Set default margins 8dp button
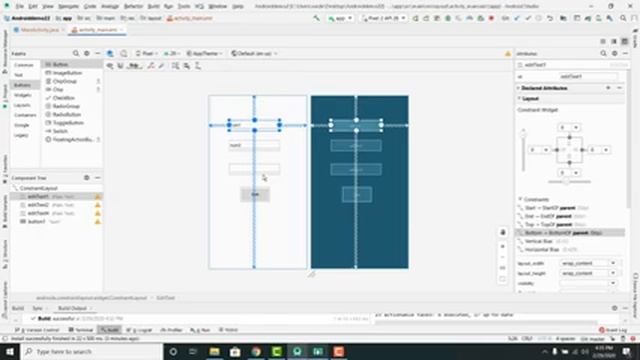 click(x=134, y=66)
